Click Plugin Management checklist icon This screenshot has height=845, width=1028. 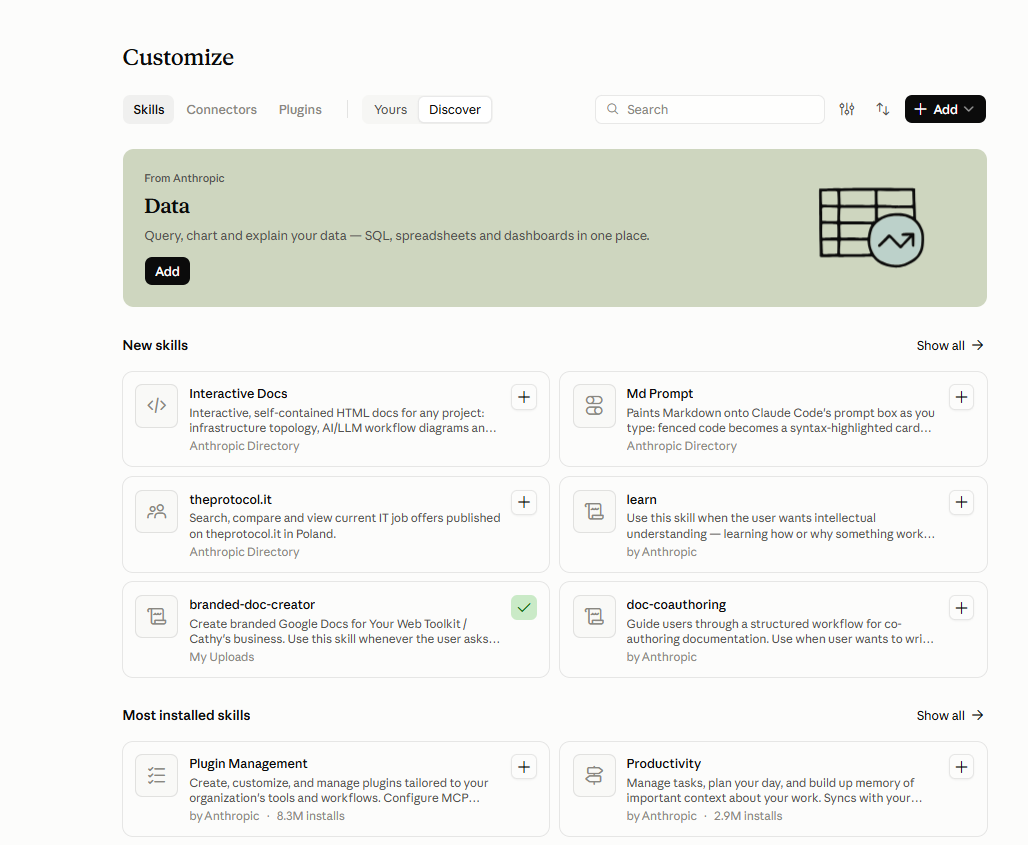click(157, 776)
